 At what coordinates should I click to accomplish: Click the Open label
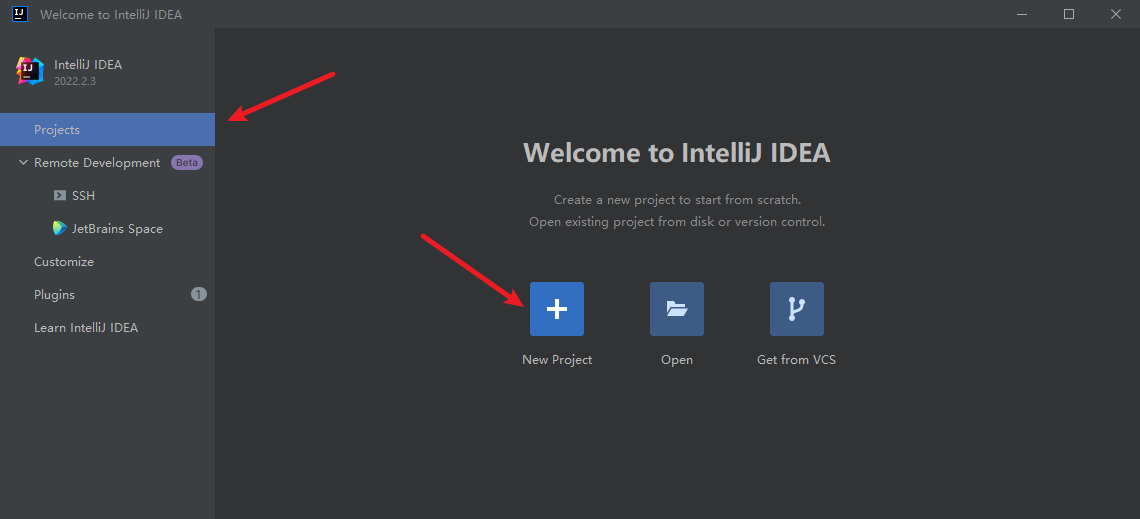[677, 360]
